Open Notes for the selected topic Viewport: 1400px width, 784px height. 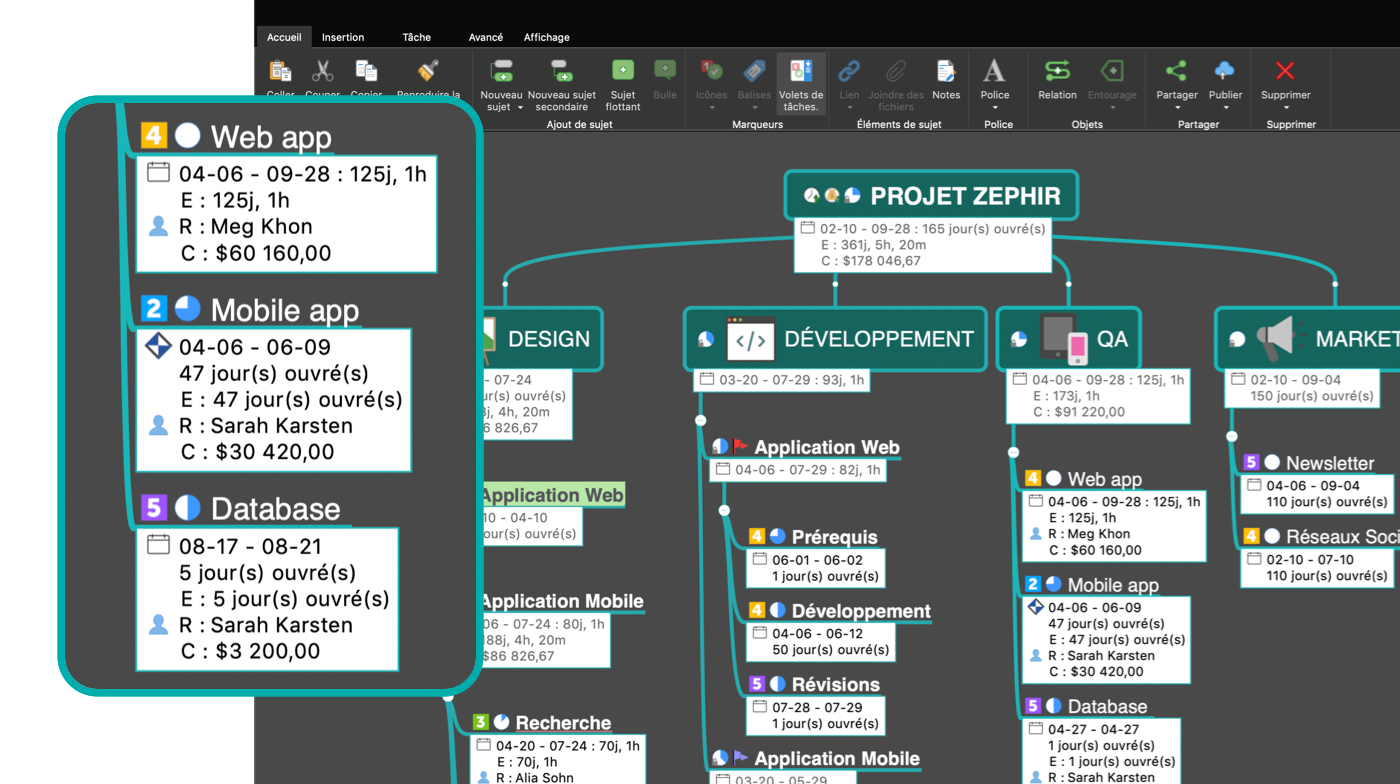coord(945,71)
